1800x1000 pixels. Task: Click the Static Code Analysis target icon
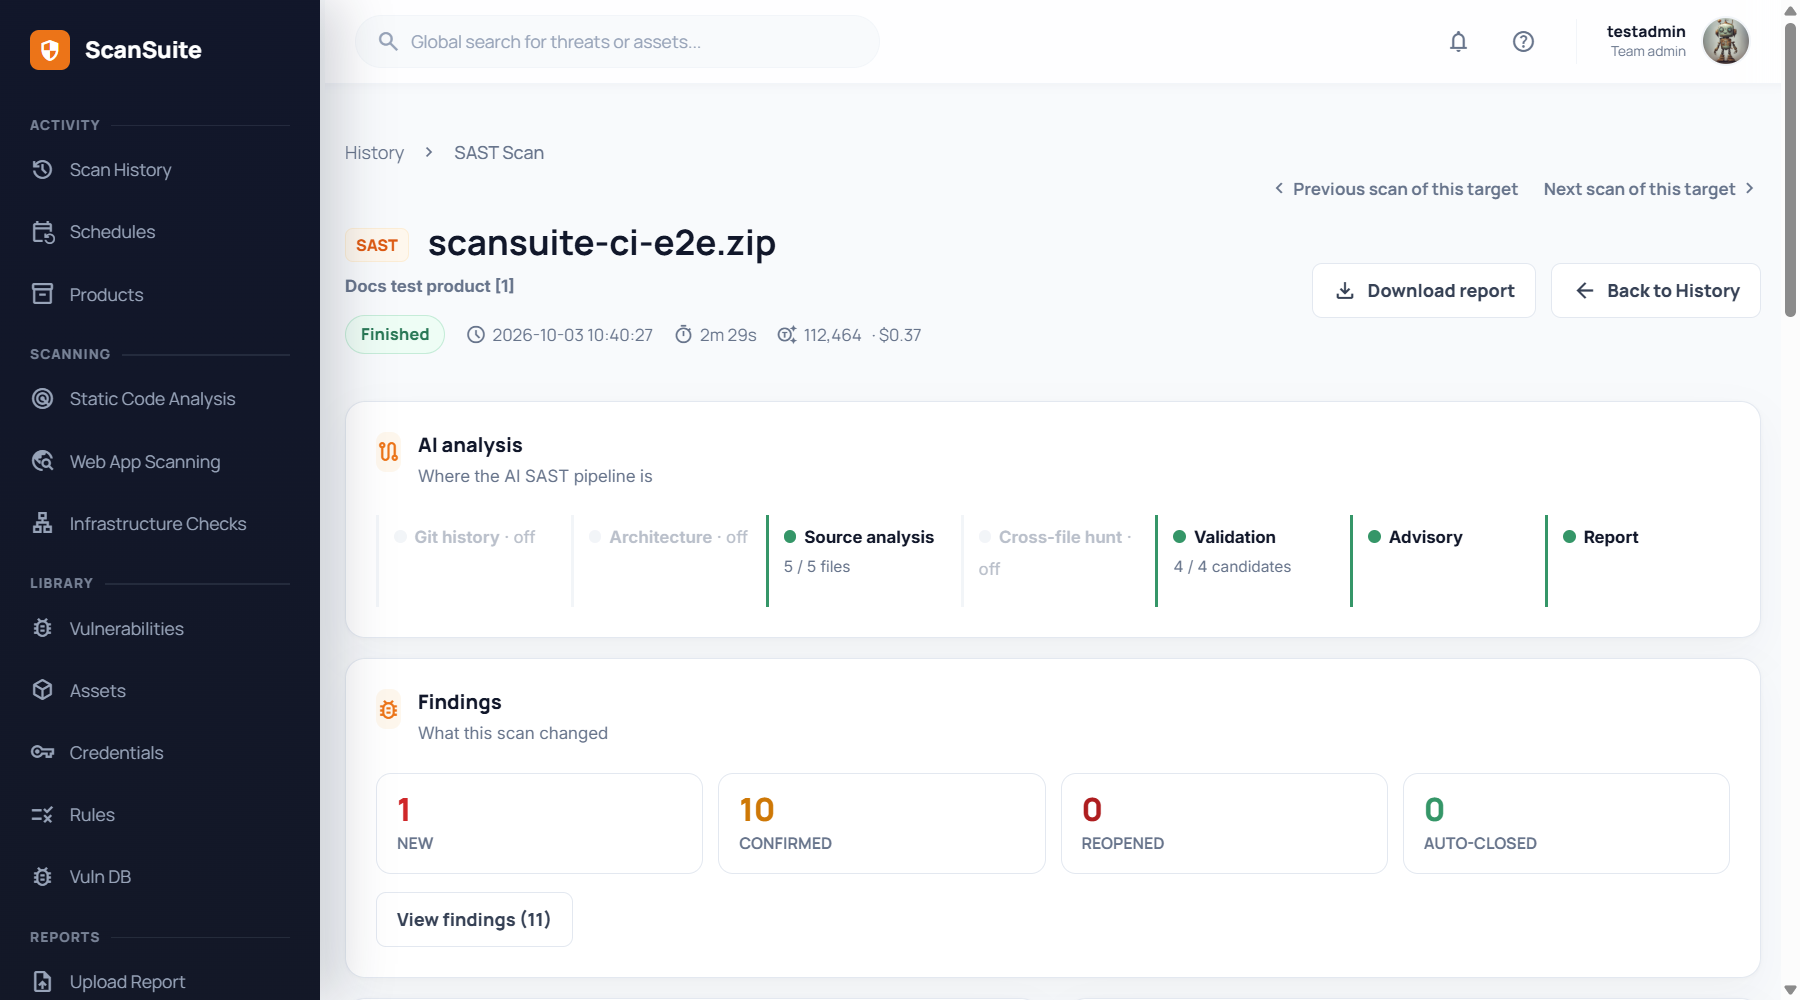pyautogui.click(x=42, y=398)
